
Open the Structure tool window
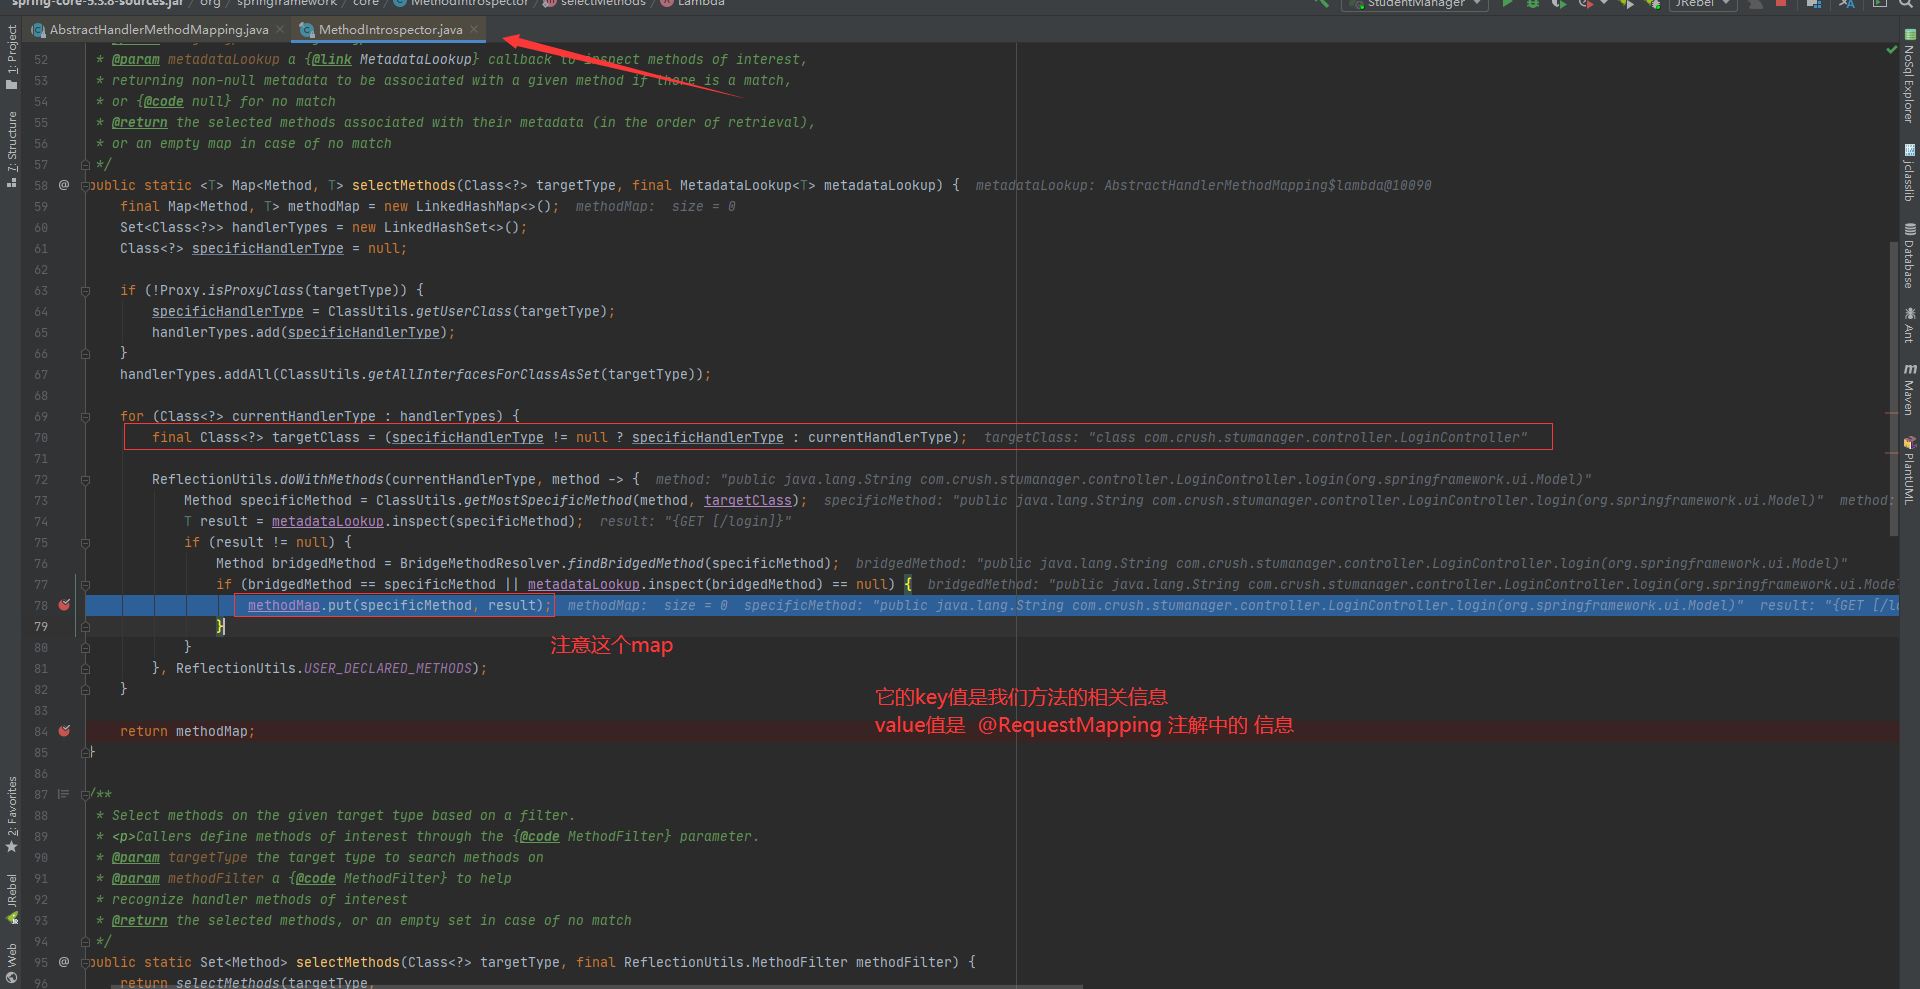[x=11, y=149]
